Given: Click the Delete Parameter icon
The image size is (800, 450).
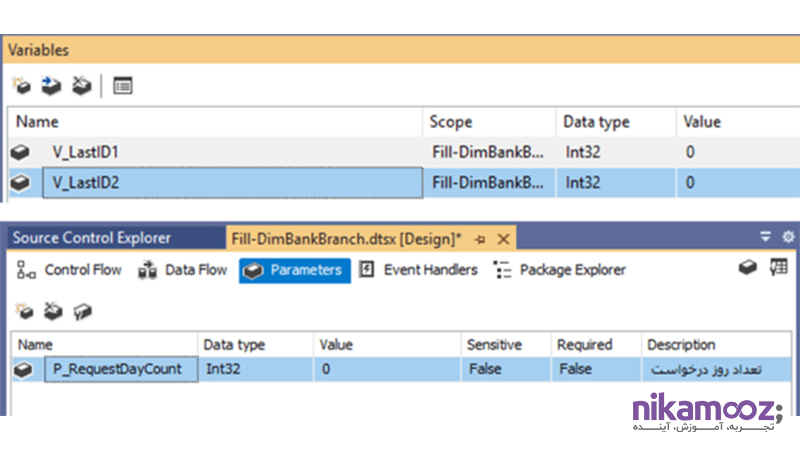Looking at the screenshot, I should [x=52, y=312].
